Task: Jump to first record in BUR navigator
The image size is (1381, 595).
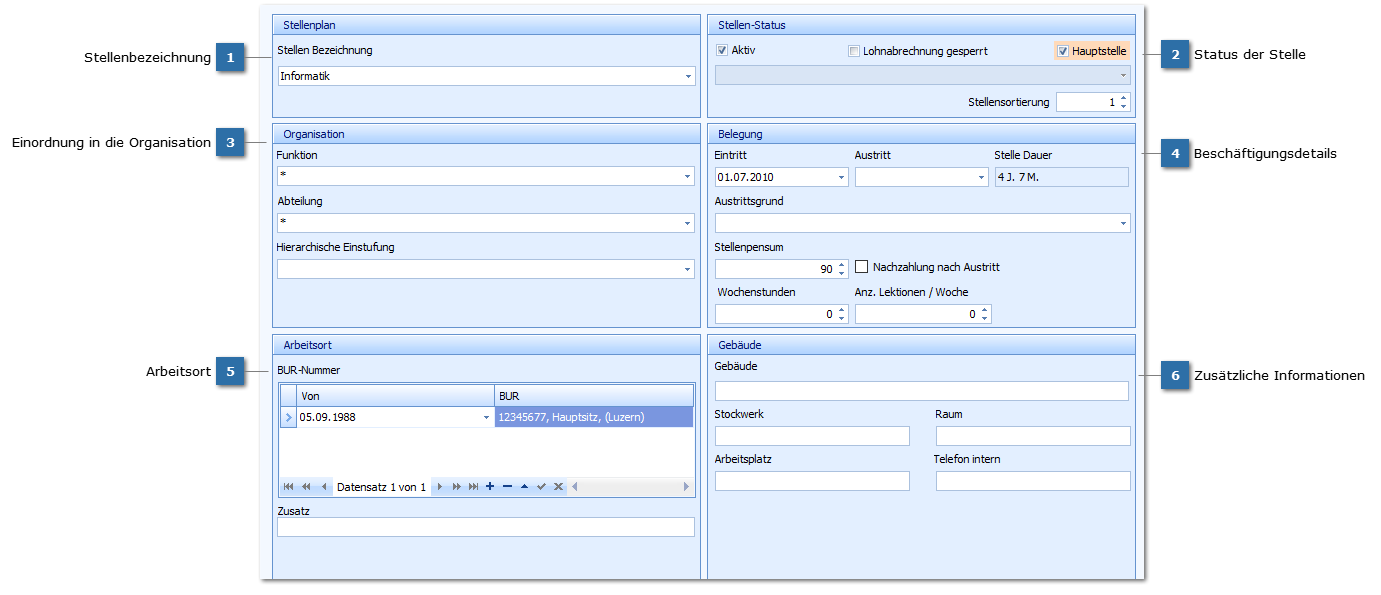Action: pos(288,487)
